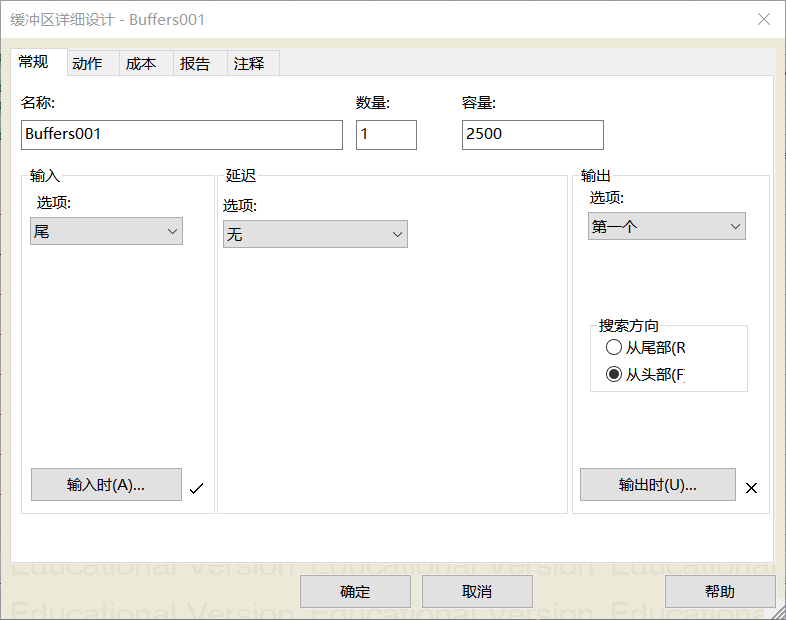Close the 缓冲区详细设计 dialog window
This screenshot has width=786, height=620.
[764, 20]
